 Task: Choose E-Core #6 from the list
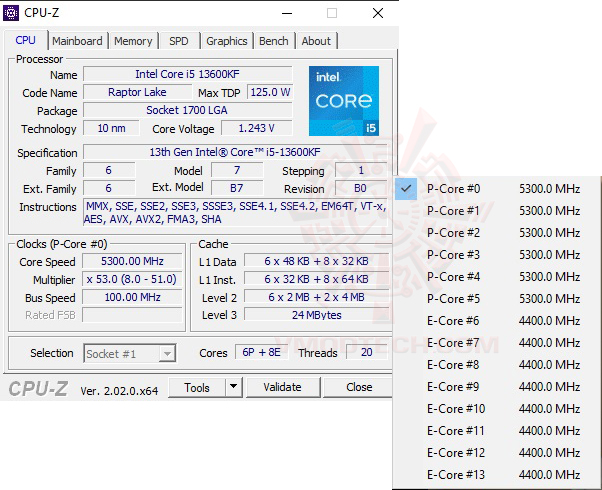[498, 321]
